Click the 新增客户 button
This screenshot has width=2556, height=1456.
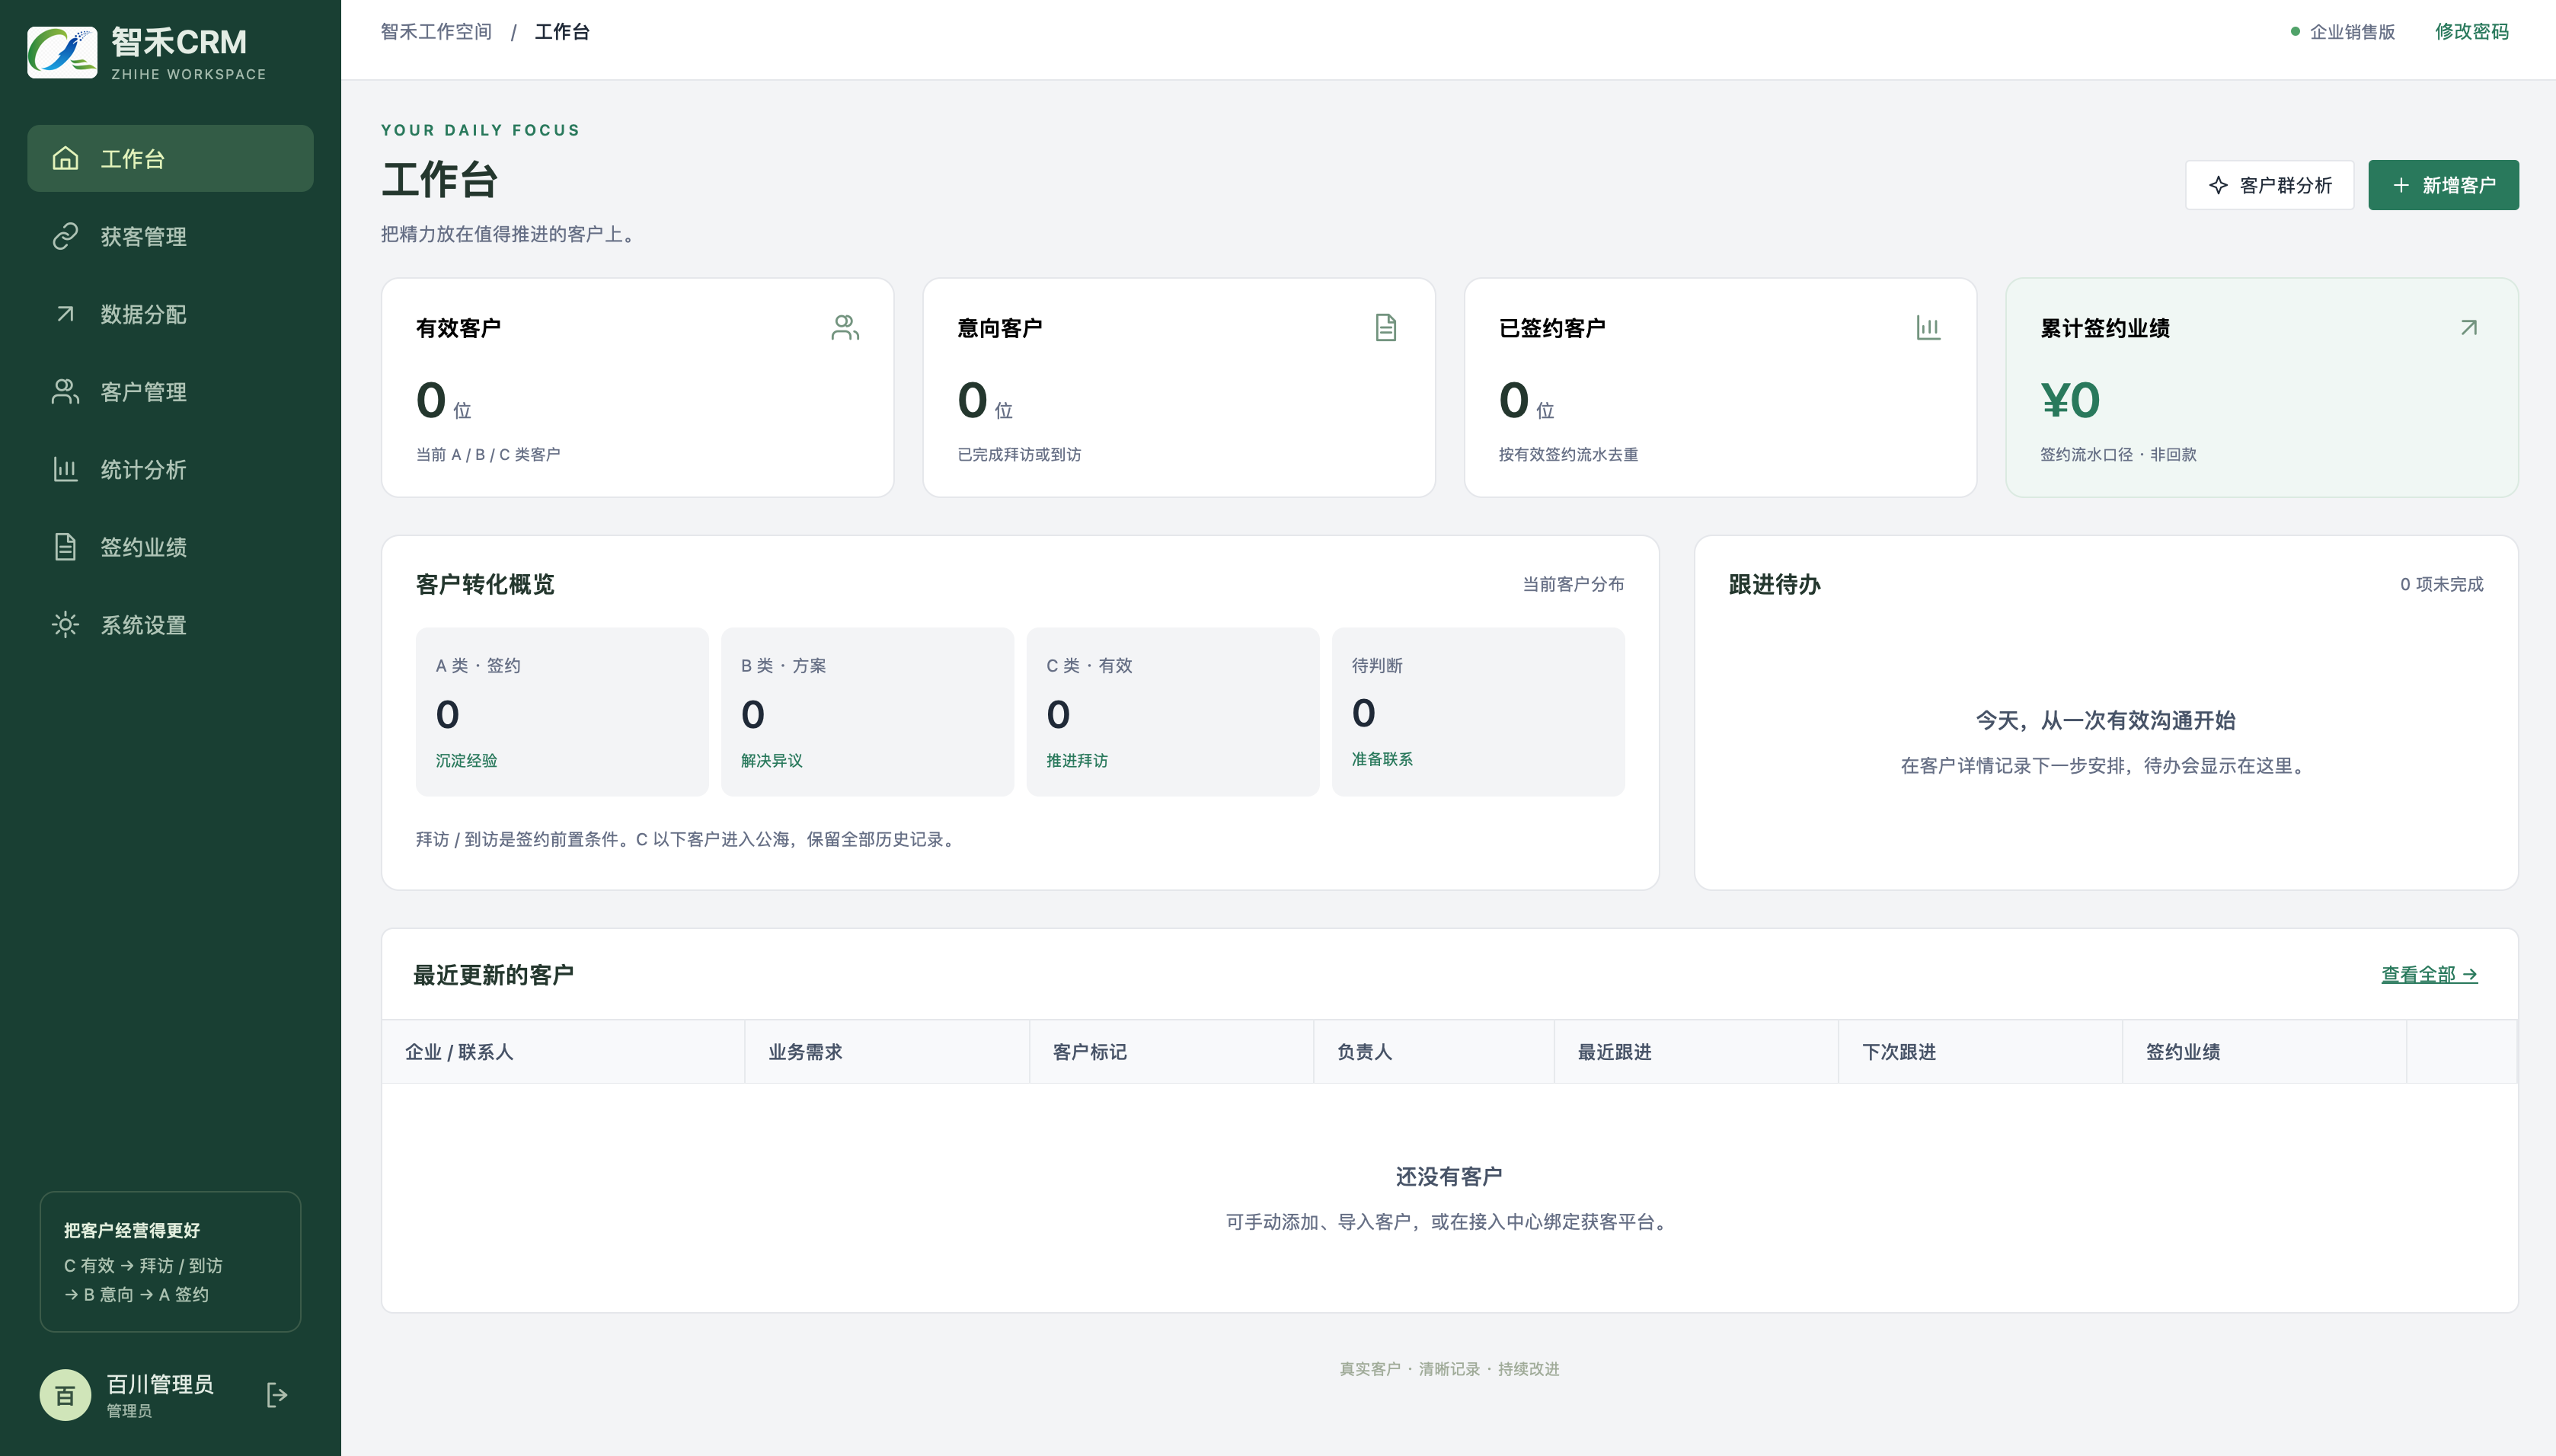(x=2443, y=185)
